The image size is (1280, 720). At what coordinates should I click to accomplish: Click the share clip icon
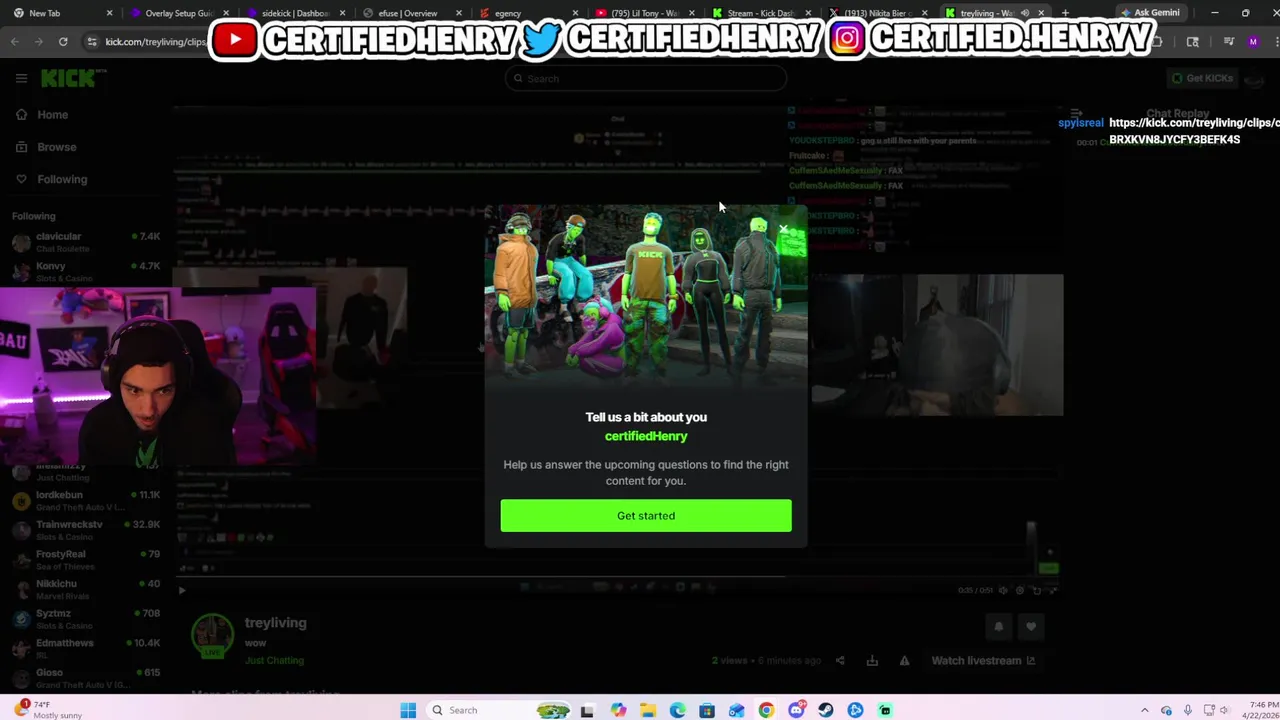pos(840,661)
